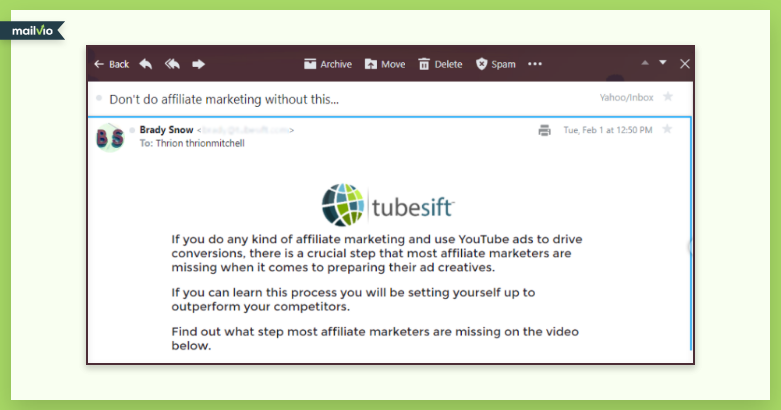781x410 pixels.
Task: Go to previous message with up triangle
Action: click(645, 63)
